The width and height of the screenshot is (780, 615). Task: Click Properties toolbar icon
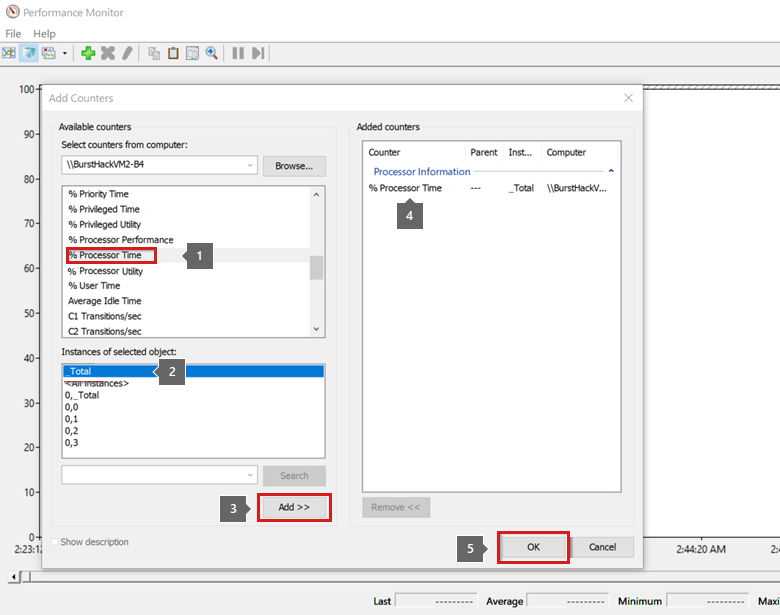pos(193,53)
